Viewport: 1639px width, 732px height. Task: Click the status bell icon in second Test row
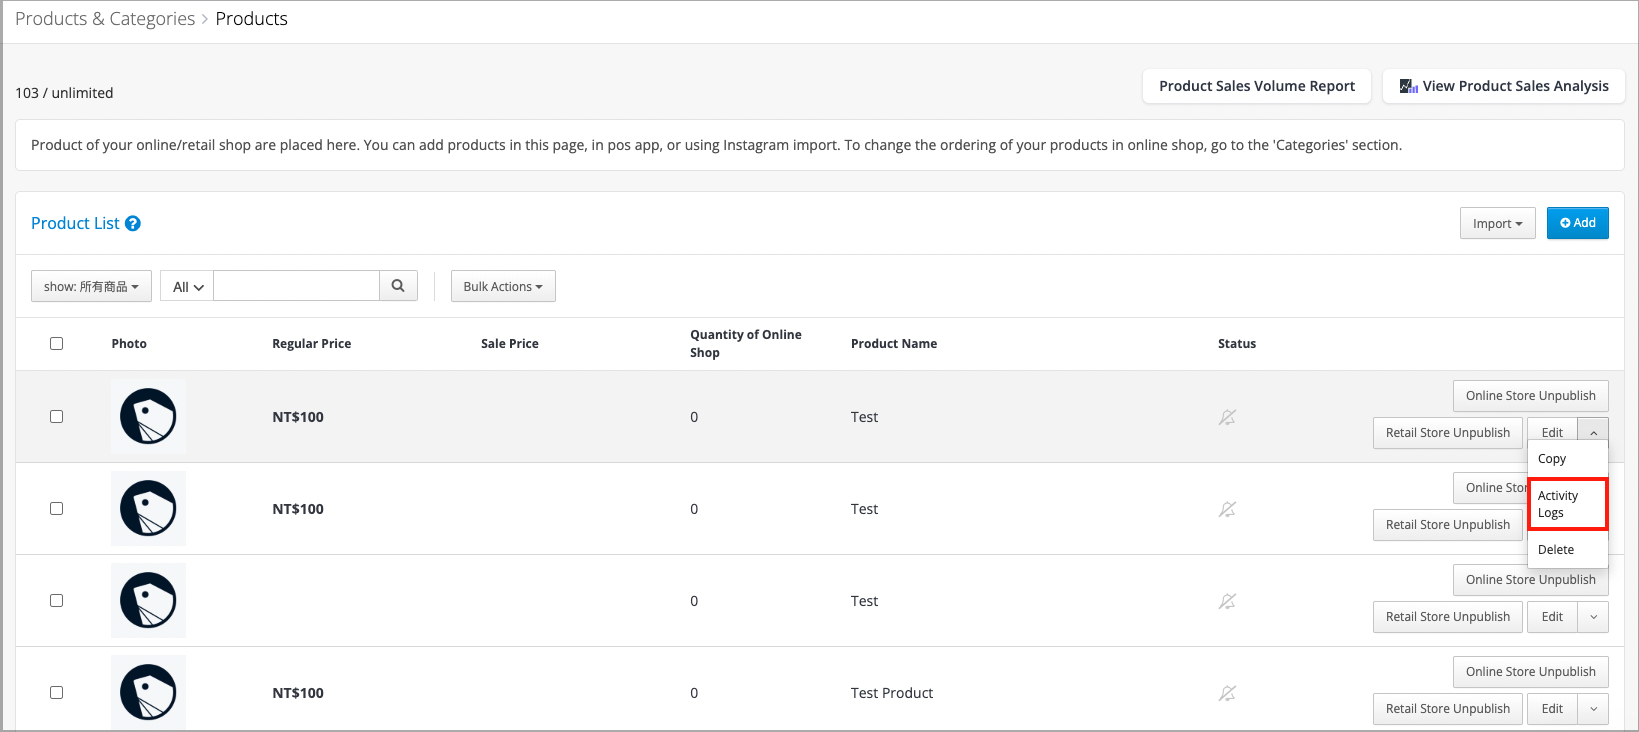coord(1227,509)
